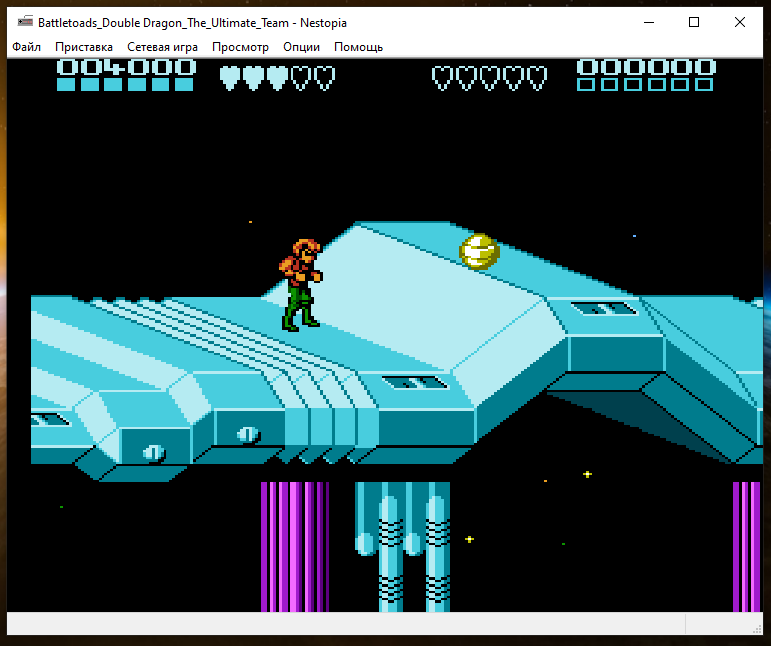Viewport: 771px width, 646px height.
Task: Close the Nestopia window
Action: (740, 22)
